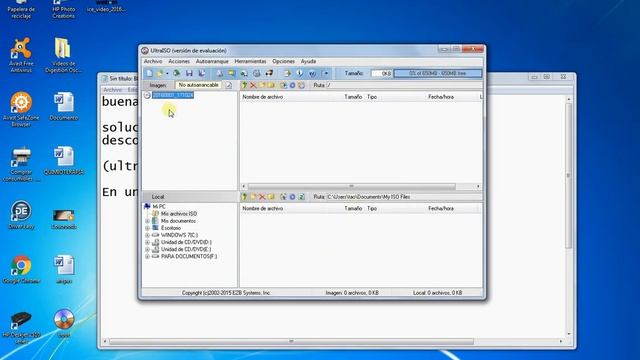Image resolution: width=640 pixels, height=360 pixels.
Task: Click refresh icon in Local toolbar
Action: click(x=302, y=197)
